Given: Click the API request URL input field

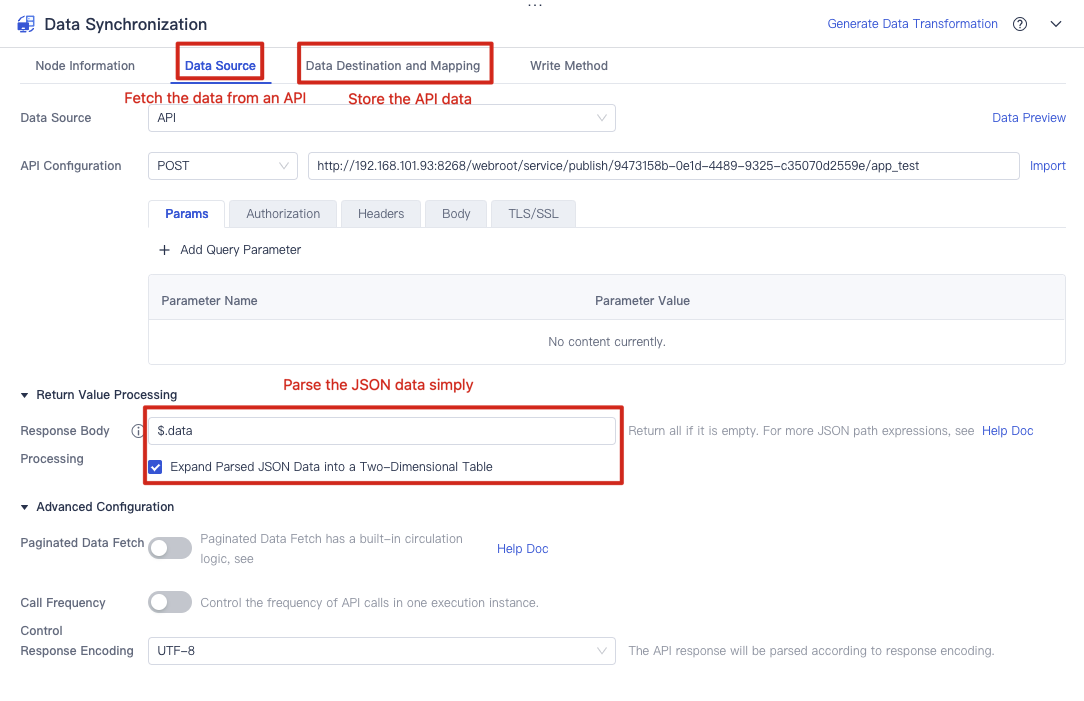Looking at the screenshot, I should coord(660,165).
